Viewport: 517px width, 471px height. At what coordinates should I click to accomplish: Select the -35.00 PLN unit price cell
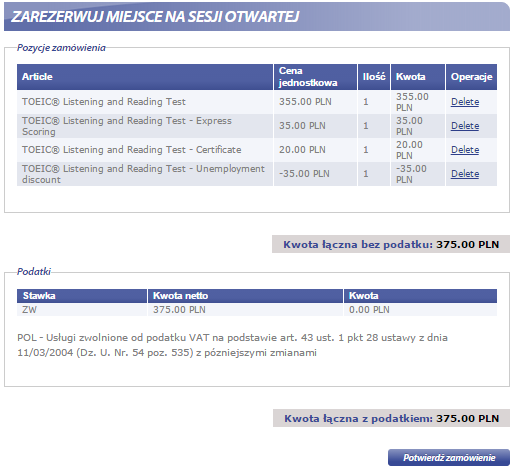[x=315, y=174]
